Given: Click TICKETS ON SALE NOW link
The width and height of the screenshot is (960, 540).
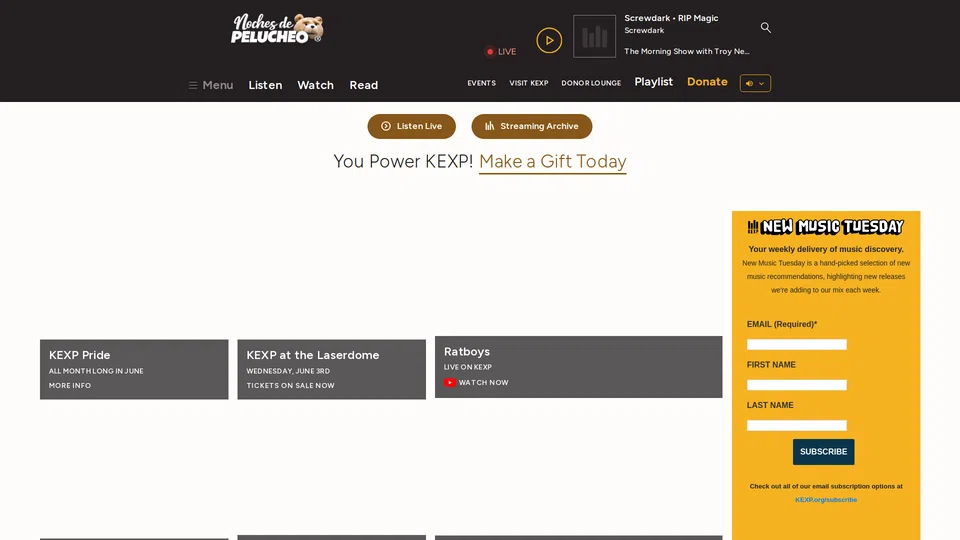Looking at the screenshot, I should pyautogui.click(x=290, y=386).
